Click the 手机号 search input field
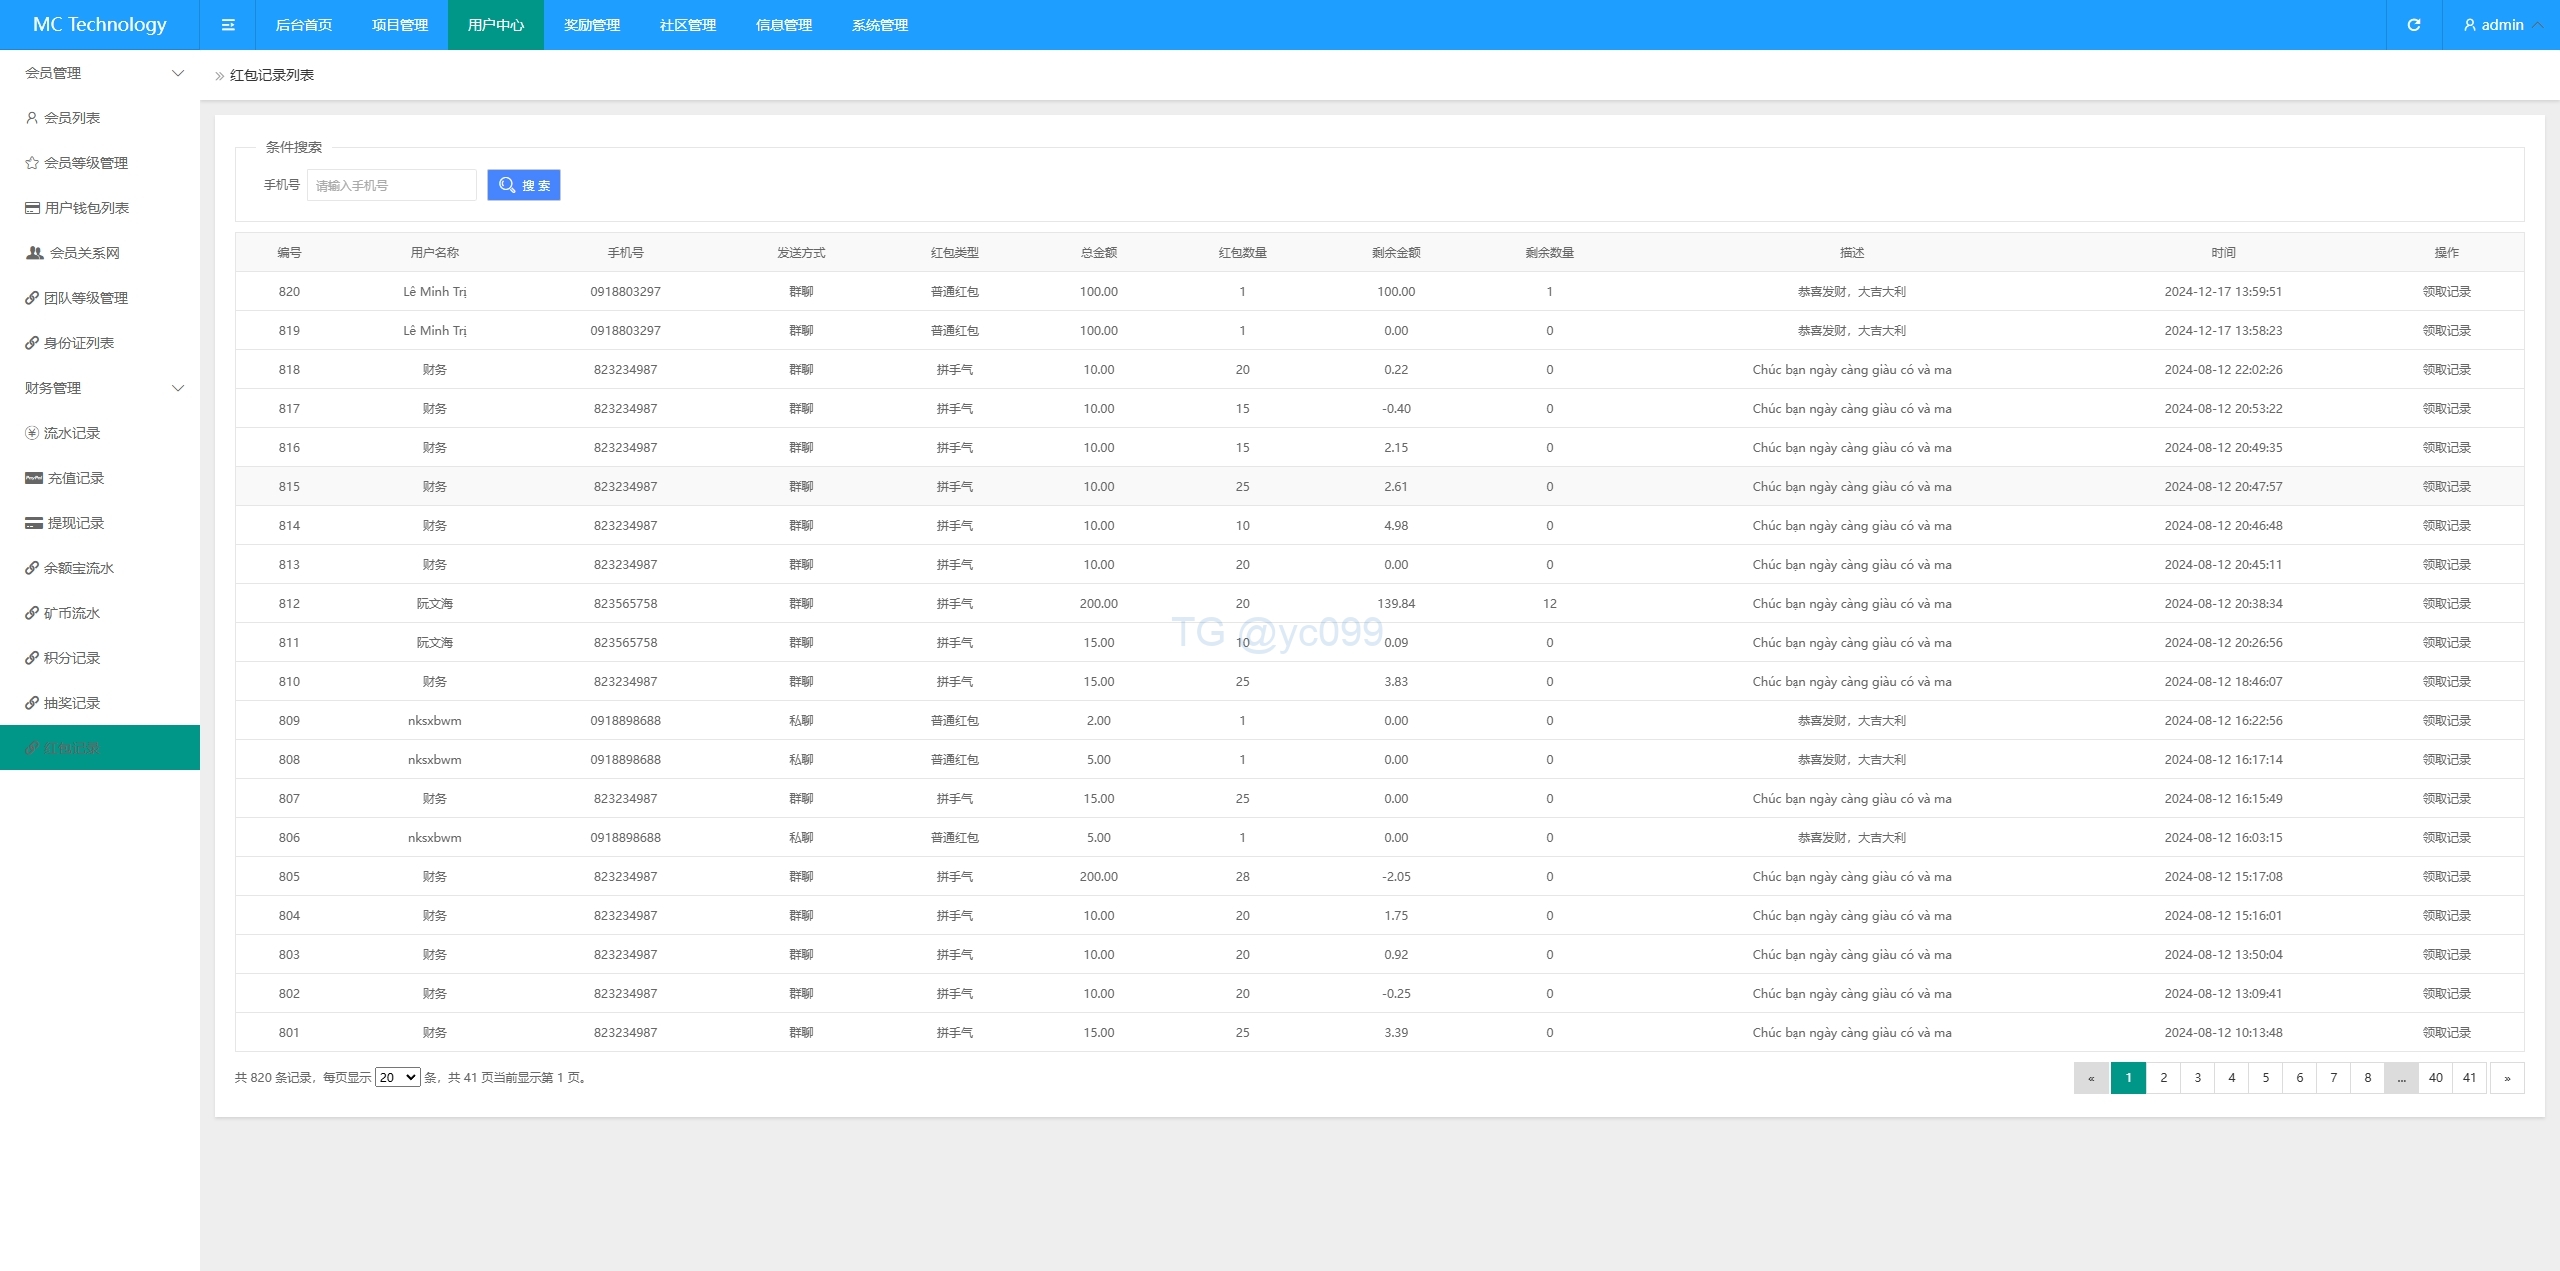 [391, 185]
